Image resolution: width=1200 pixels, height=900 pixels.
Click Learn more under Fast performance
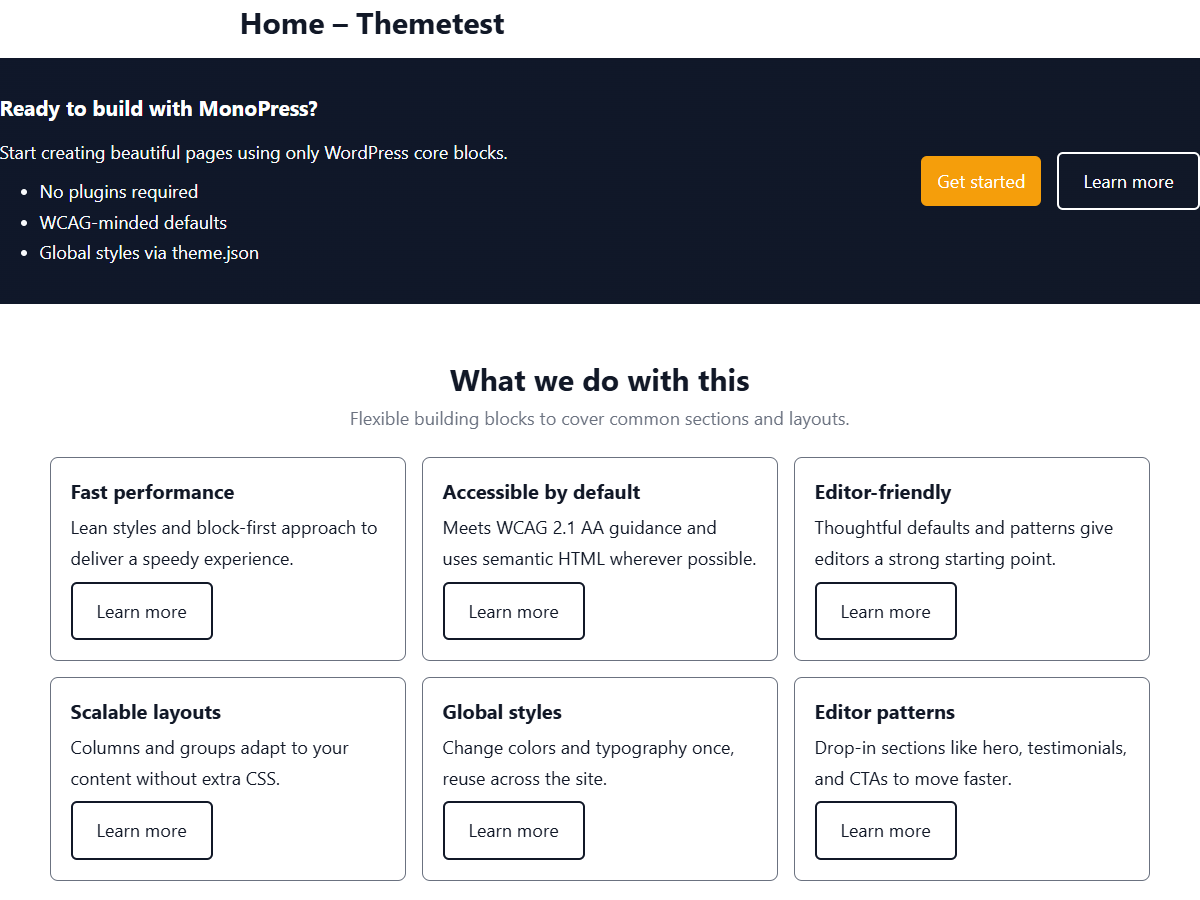[x=141, y=610]
